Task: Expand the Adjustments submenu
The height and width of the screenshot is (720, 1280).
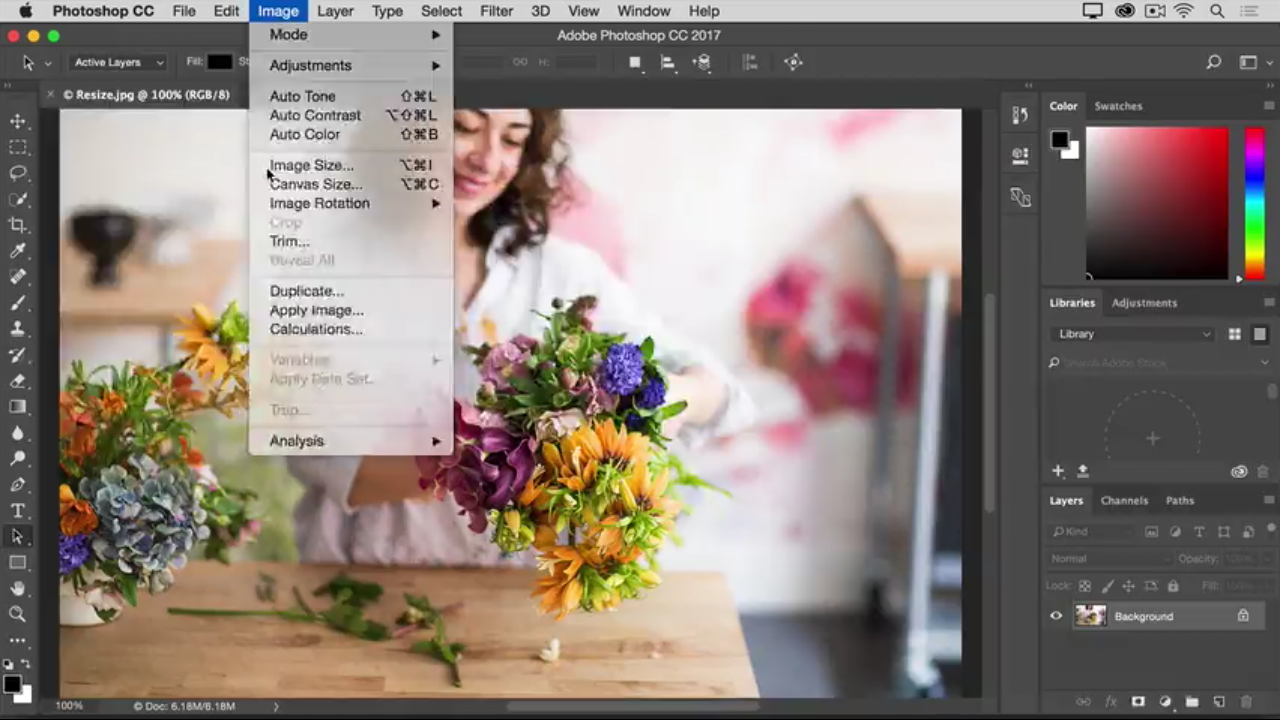Action: [x=310, y=65]
